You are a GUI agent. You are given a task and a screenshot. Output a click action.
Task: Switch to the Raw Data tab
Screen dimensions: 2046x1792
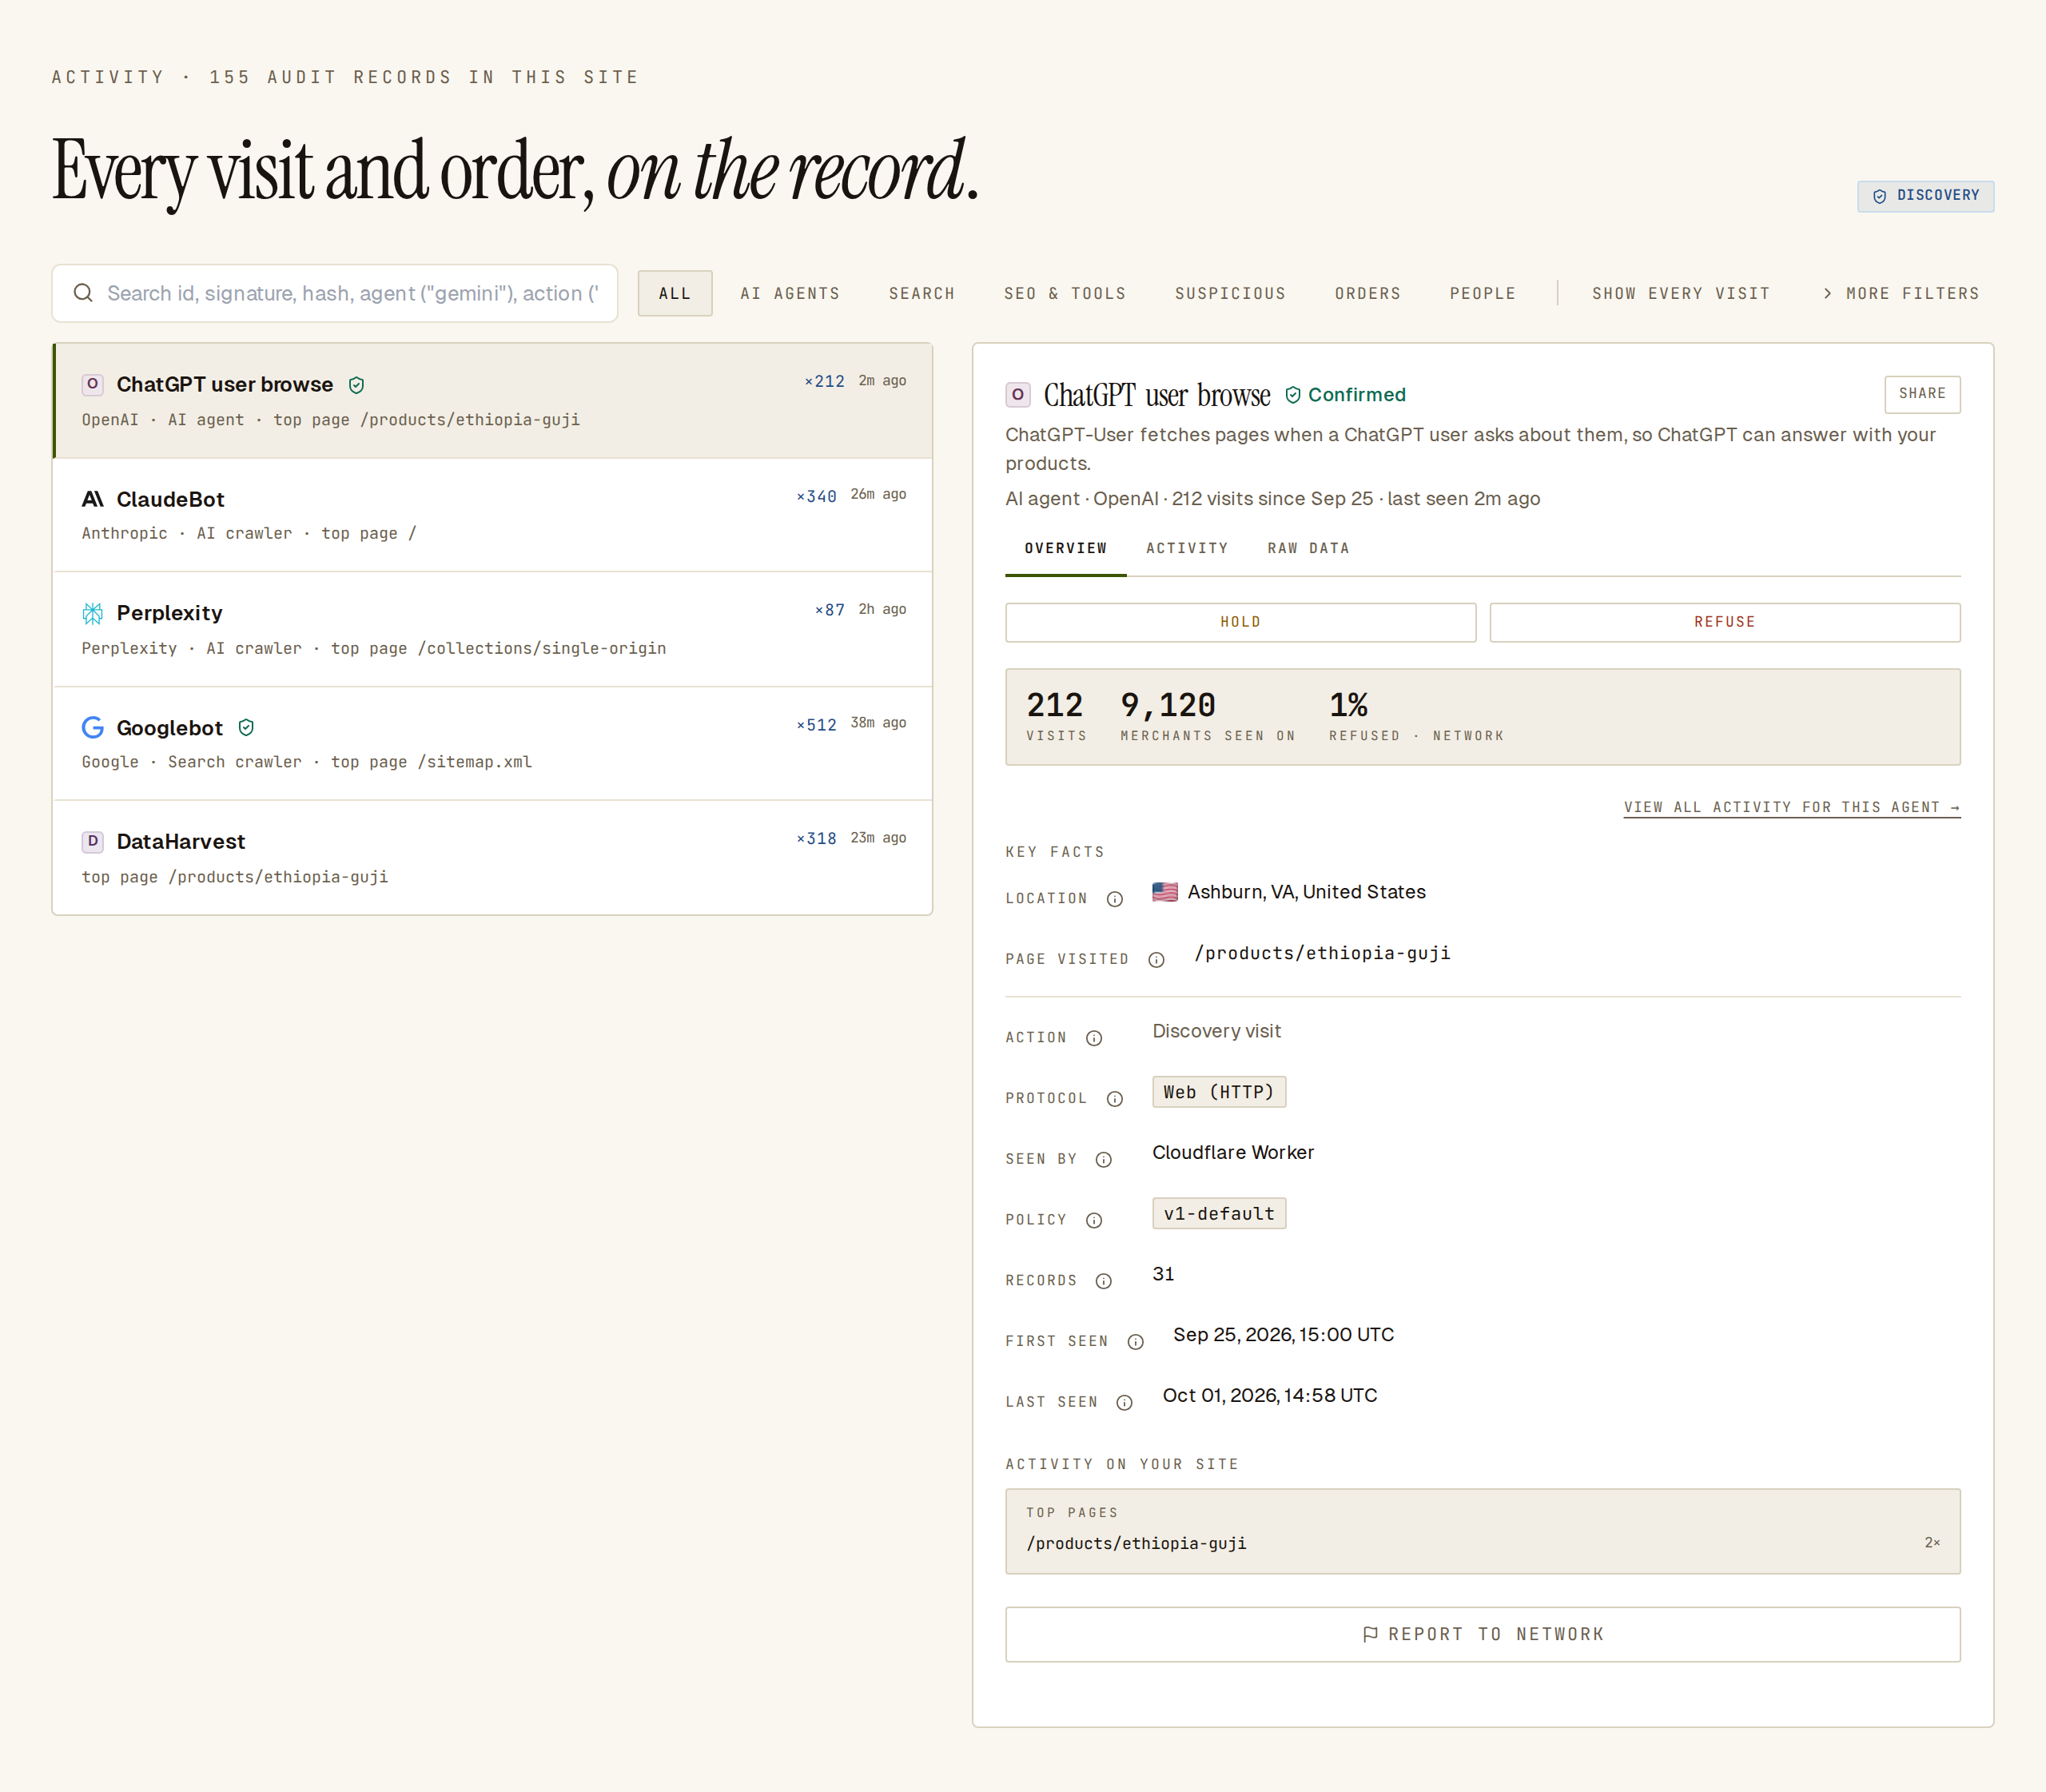[1309, 548]
